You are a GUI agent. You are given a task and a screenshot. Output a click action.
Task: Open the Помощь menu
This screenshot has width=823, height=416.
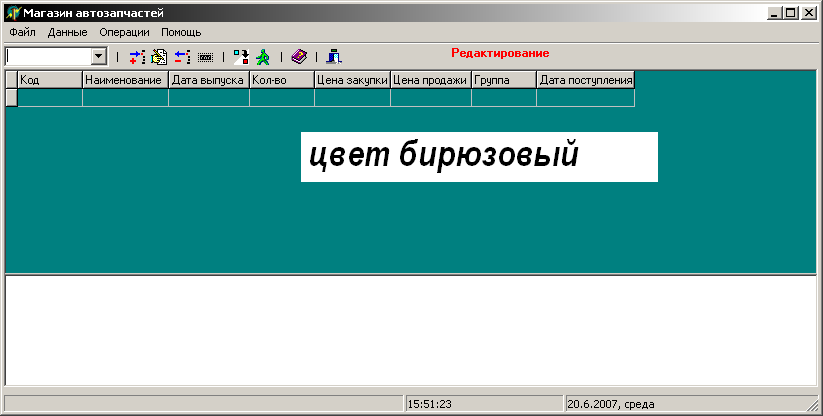click(181, 33)
